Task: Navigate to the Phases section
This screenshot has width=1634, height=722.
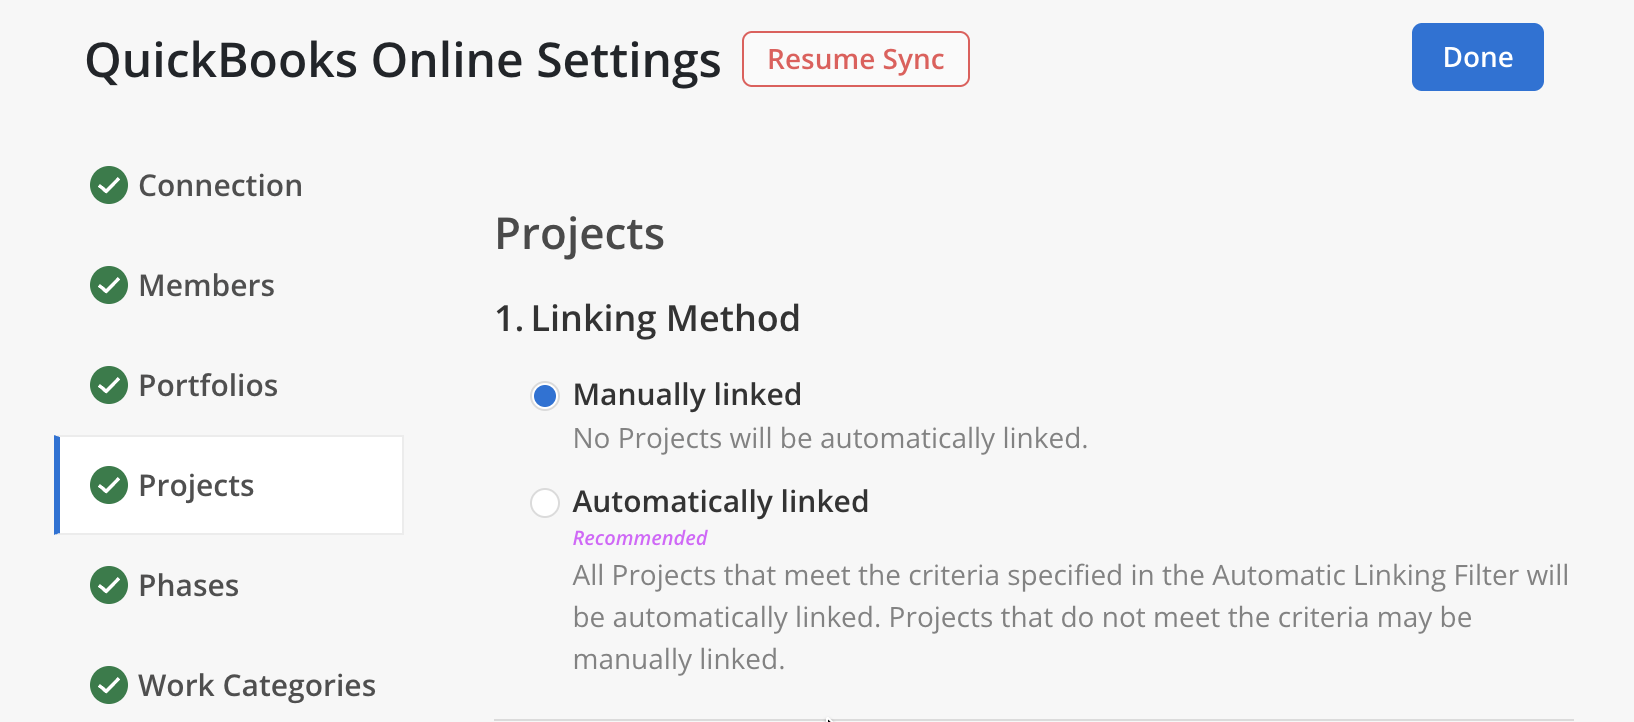Action: (188, 585)
